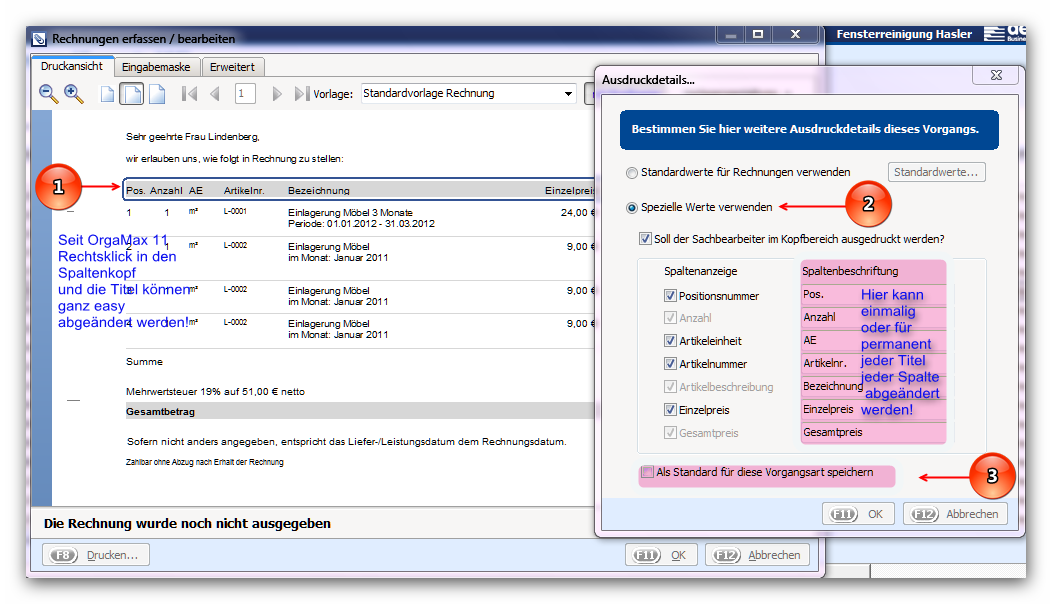
Task: Click the 24,00 € price value
Action: 577,213
